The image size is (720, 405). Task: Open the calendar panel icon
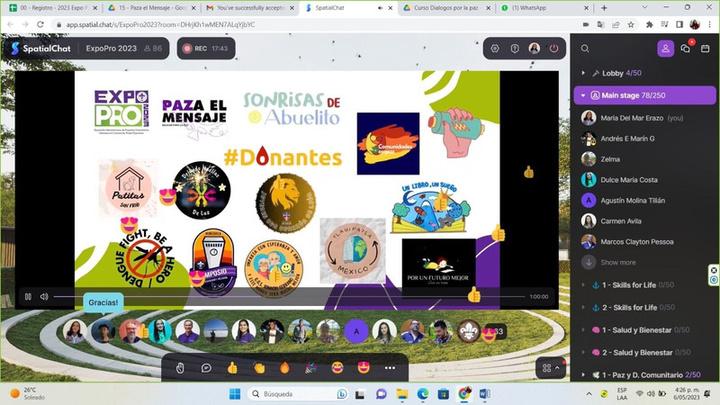(x=705, y=48)
